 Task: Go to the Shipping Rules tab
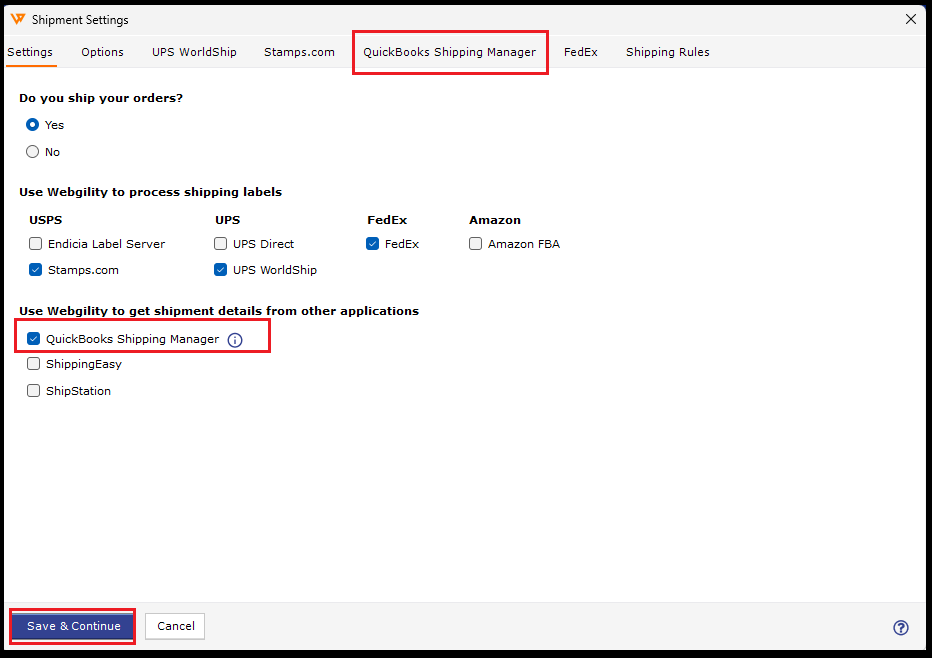coord(667,52)
